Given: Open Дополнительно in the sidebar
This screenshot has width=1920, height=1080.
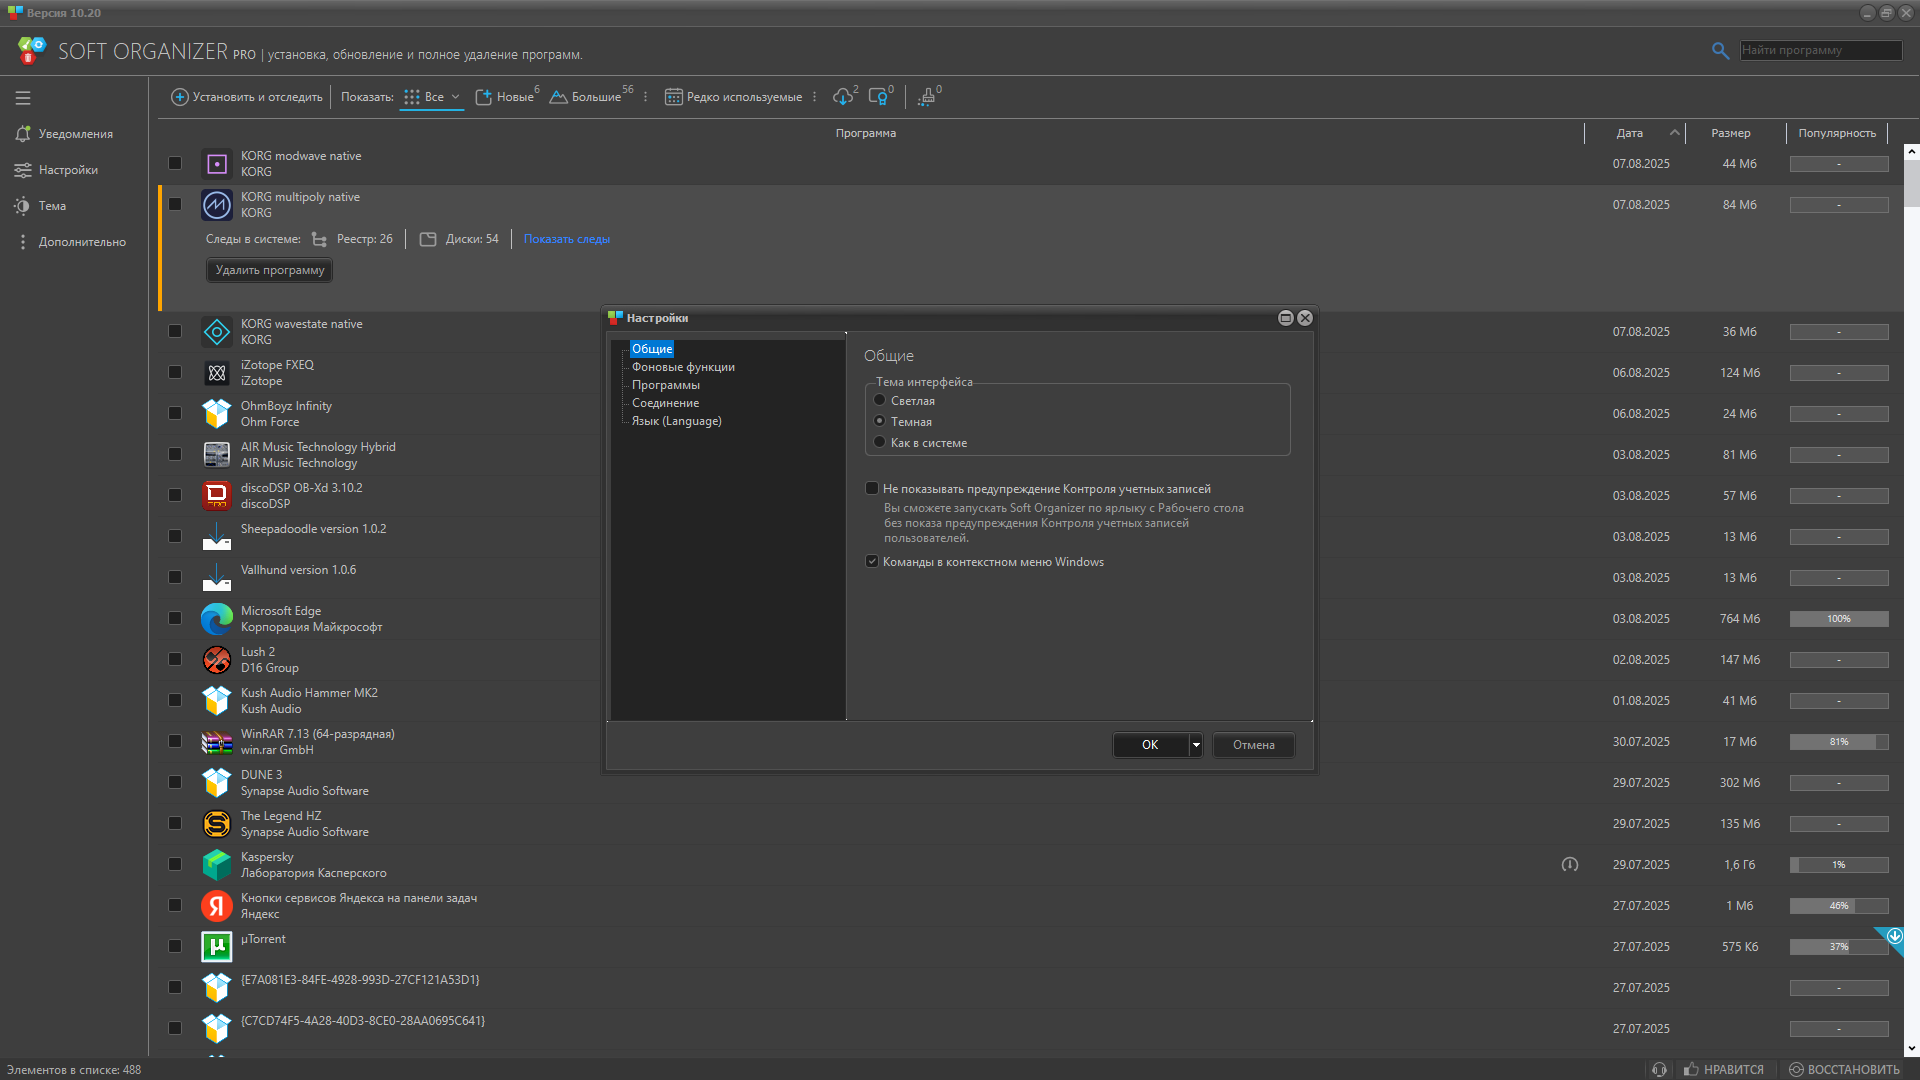Looking at the screenshot, I should tap(71, 242).
